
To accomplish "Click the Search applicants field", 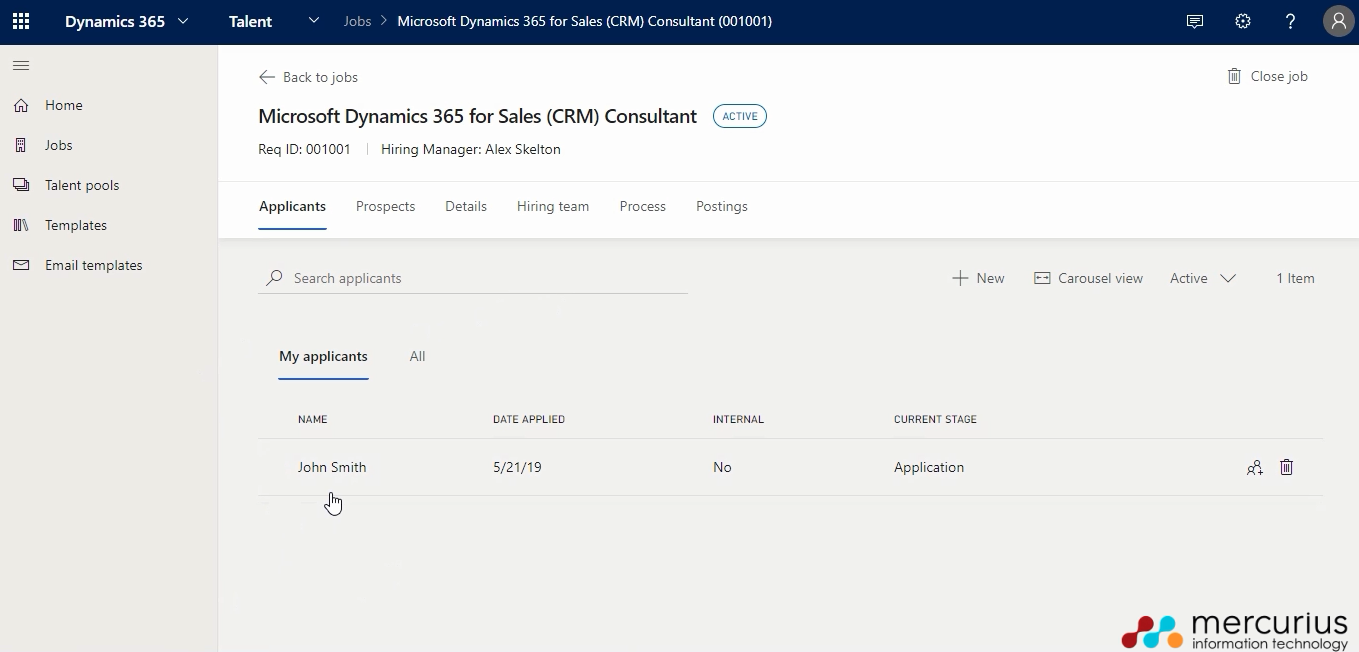I will pos(473,278).
